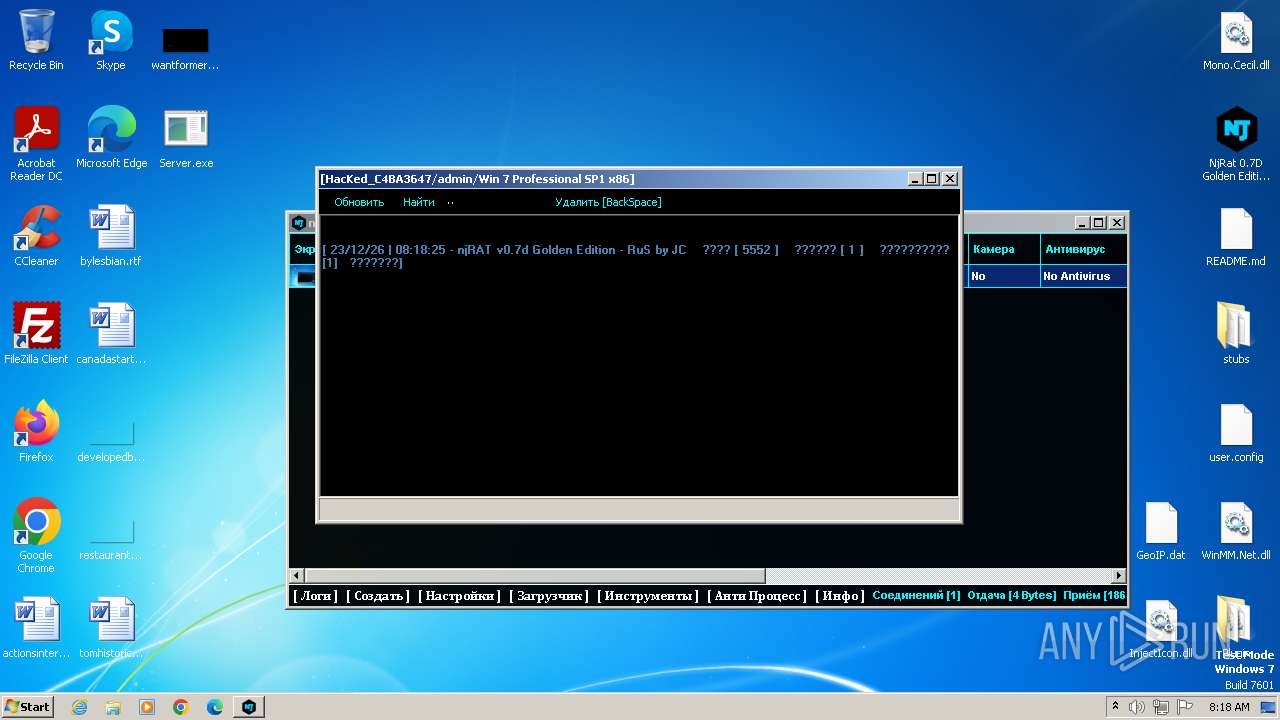This screenshot has width=1280, height=720.
Task: Click Internet Explorer in the taskbar
Action: point(79,707)
